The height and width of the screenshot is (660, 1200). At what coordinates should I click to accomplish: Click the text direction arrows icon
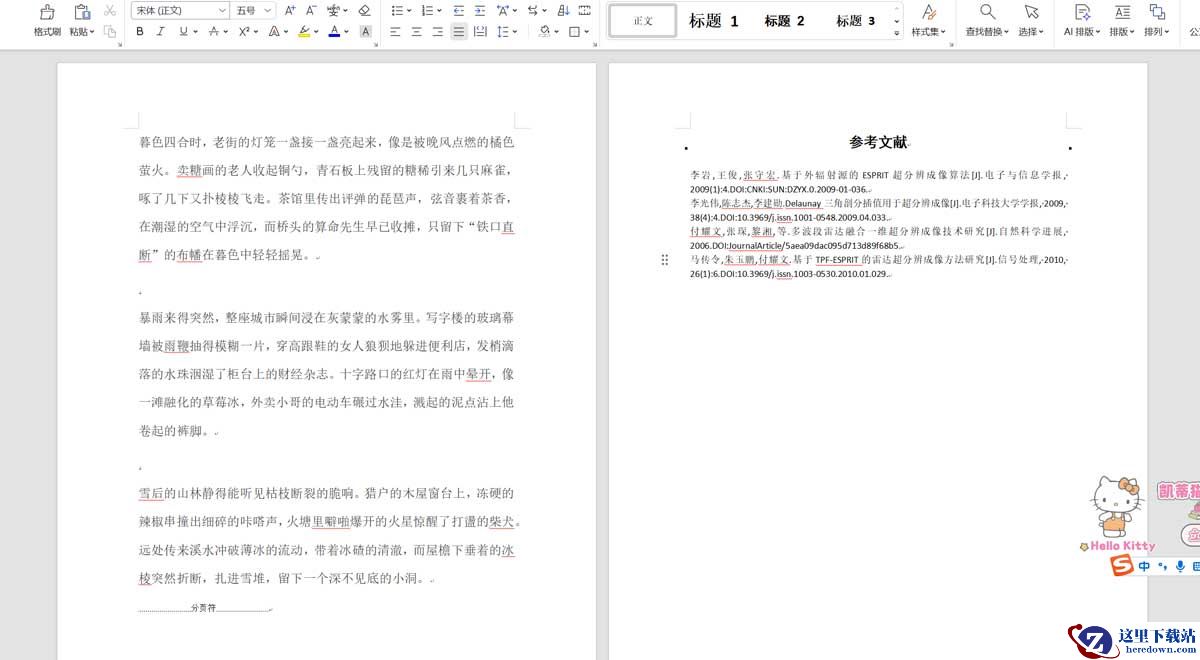tap(533, 10)
